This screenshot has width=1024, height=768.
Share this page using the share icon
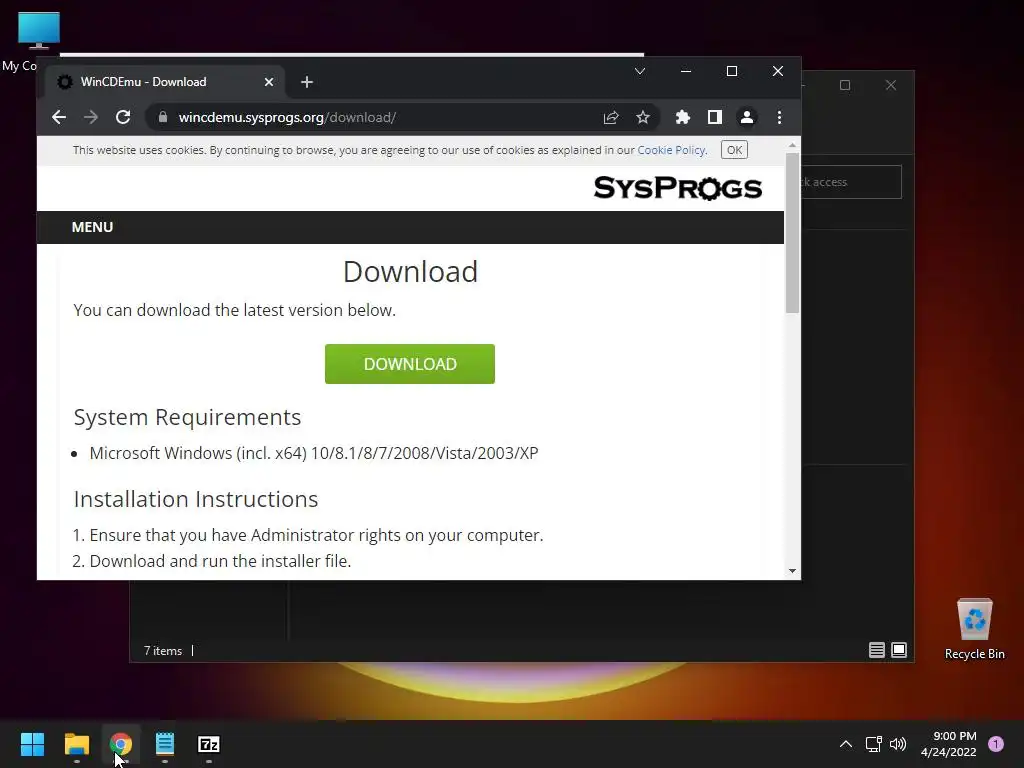pos(611,118)
